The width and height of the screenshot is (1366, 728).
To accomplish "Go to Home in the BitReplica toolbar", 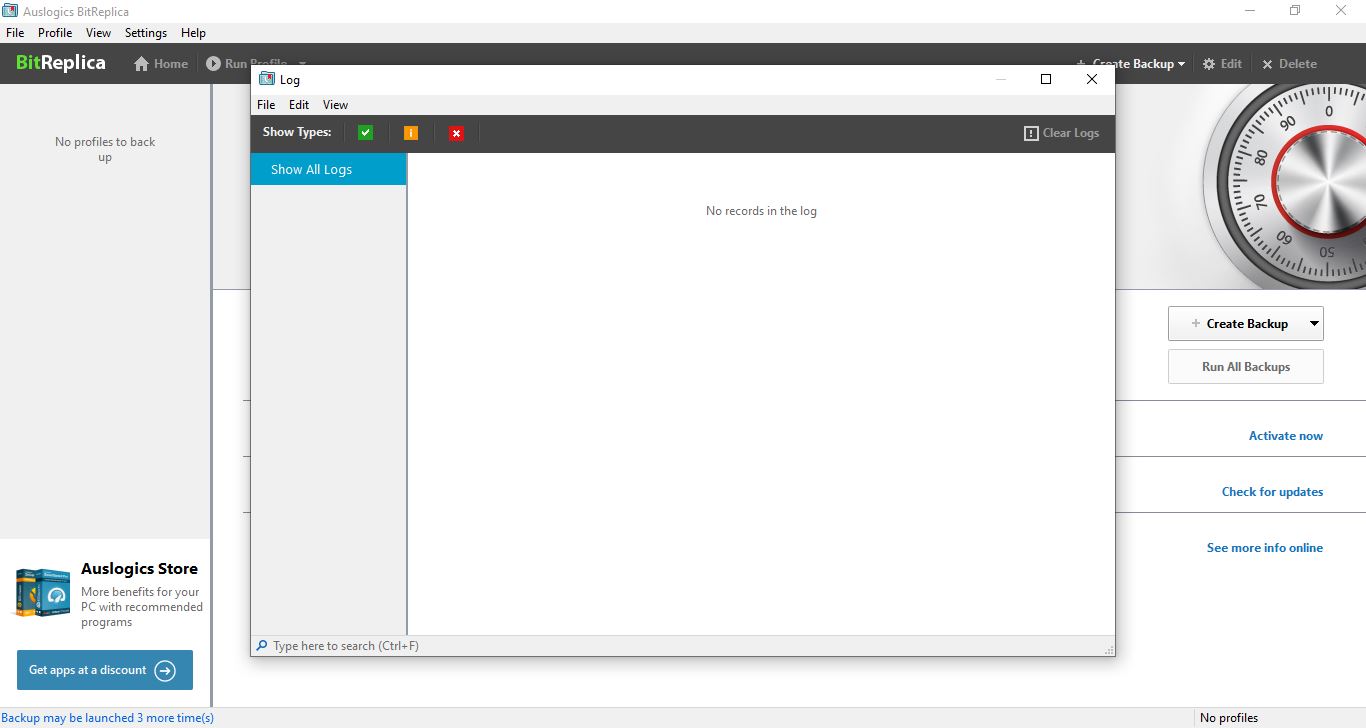I will [161, 64].
